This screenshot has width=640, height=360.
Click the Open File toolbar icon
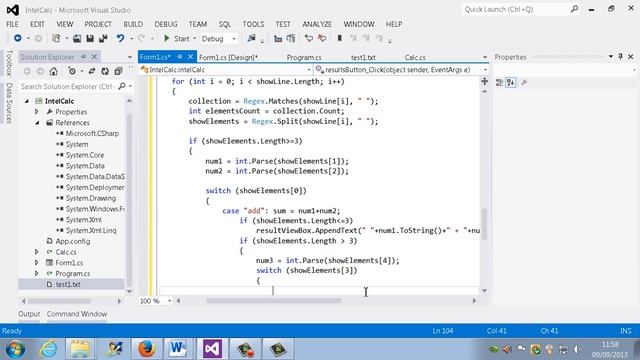(77, 38)
